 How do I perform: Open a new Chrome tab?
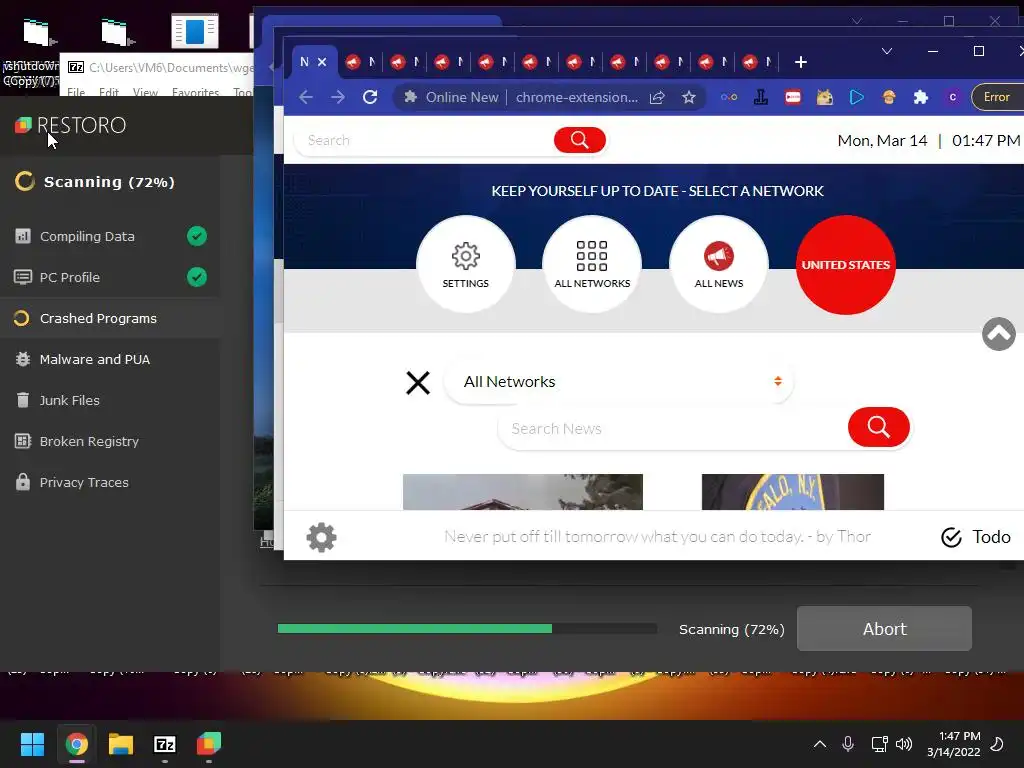801,62
